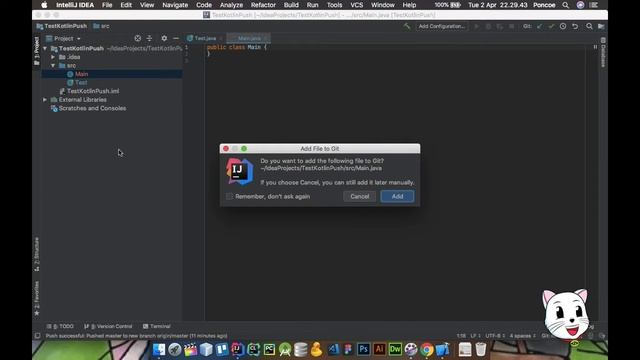Collapse the TestKotlinPush root node
Screen dimensions: 640x360
[x=45, y=48]
